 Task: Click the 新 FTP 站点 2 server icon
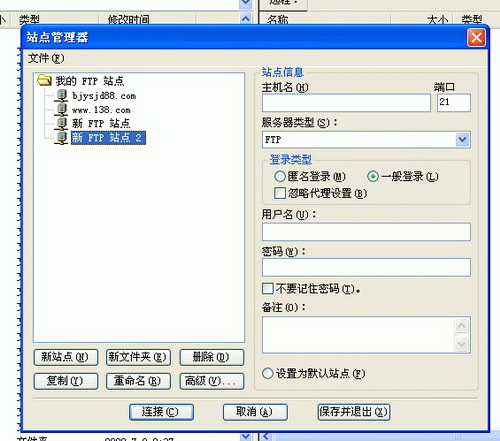pyautogui.click(x=62, y=137)
